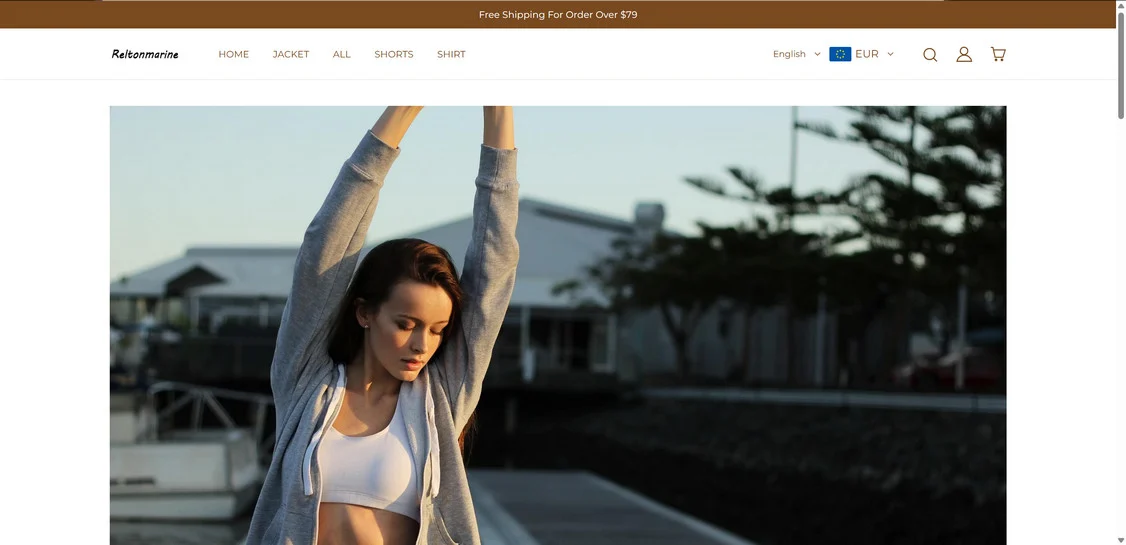Click the page vertical scrollbar thumb
This screenshot has height=545, width=1126.
[x=1121, y=65]
